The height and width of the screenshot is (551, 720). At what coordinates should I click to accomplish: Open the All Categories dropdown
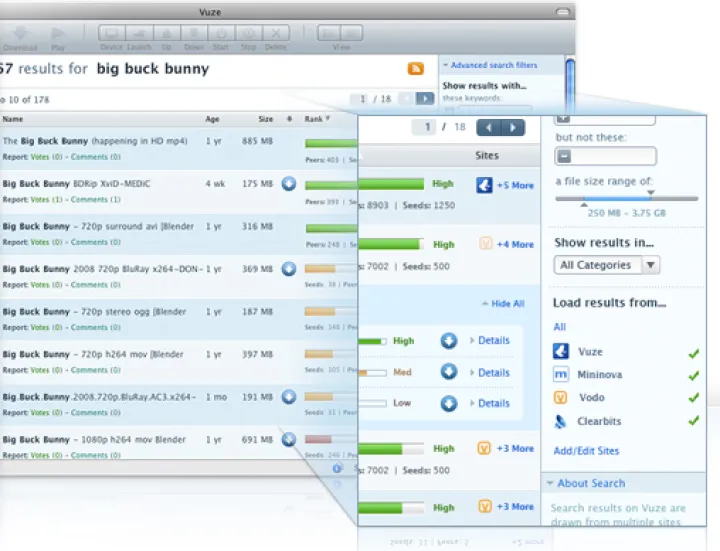[x=607, y=265]
